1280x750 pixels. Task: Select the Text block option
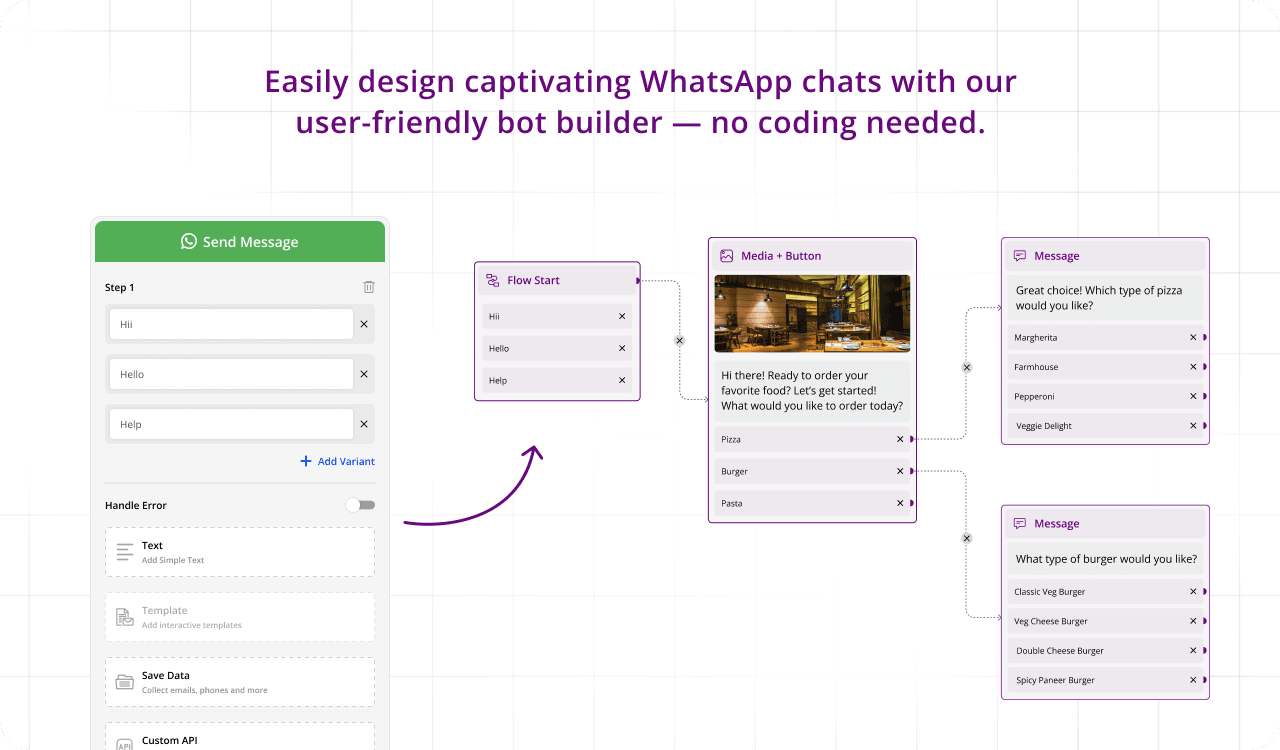[x=240, y=552]
